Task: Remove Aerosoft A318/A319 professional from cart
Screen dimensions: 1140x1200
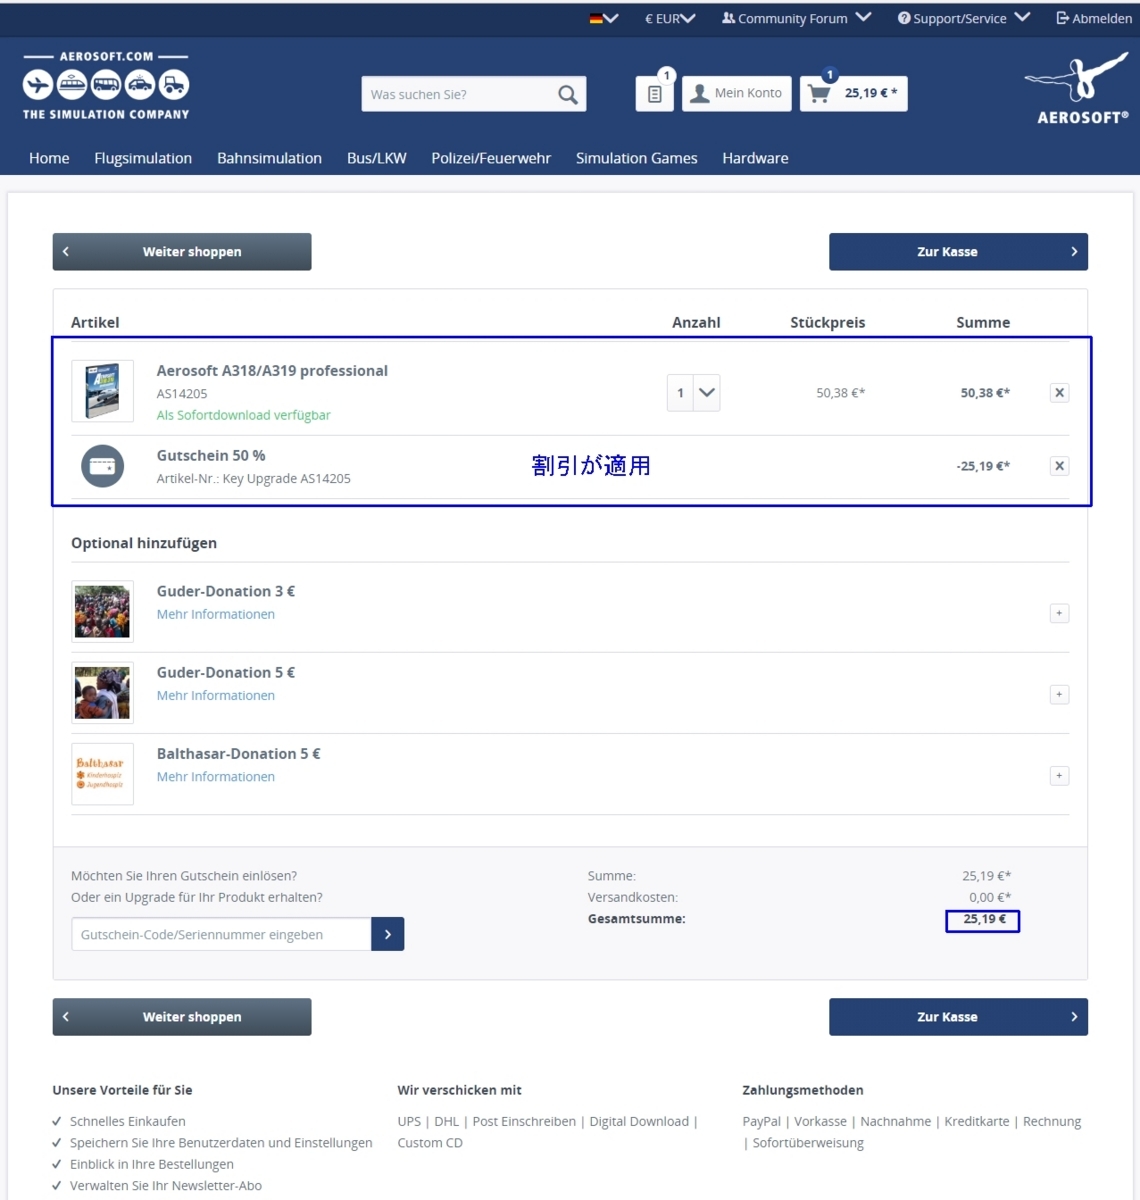Action: (x=1059, y=393)
